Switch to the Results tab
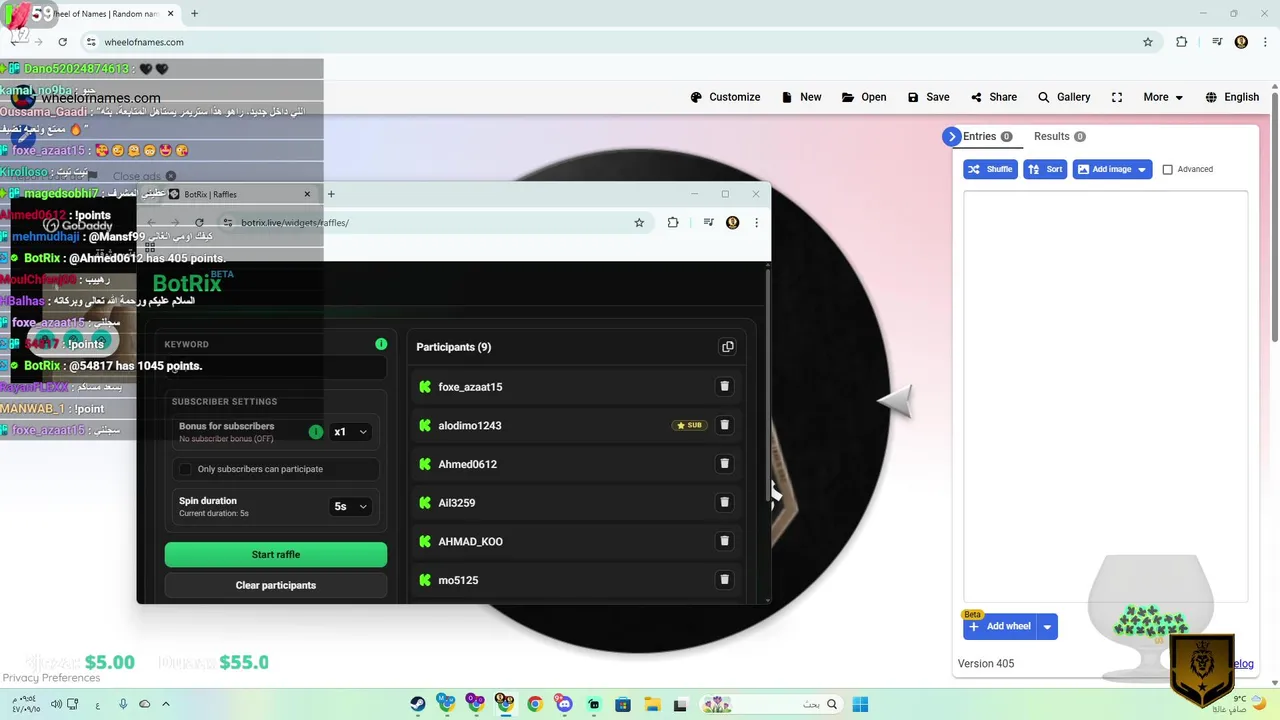Image resolution: width=1280 pixels, height=720 pixels. 1059,136
